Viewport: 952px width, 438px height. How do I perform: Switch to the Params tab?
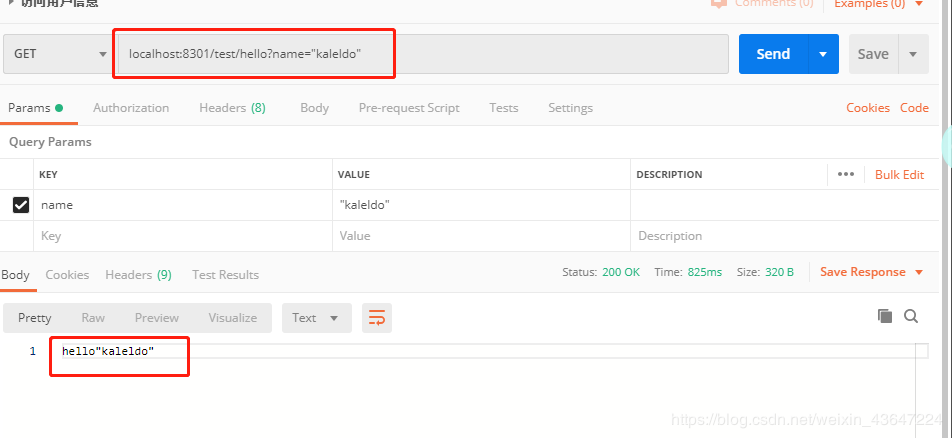point(35,108)
